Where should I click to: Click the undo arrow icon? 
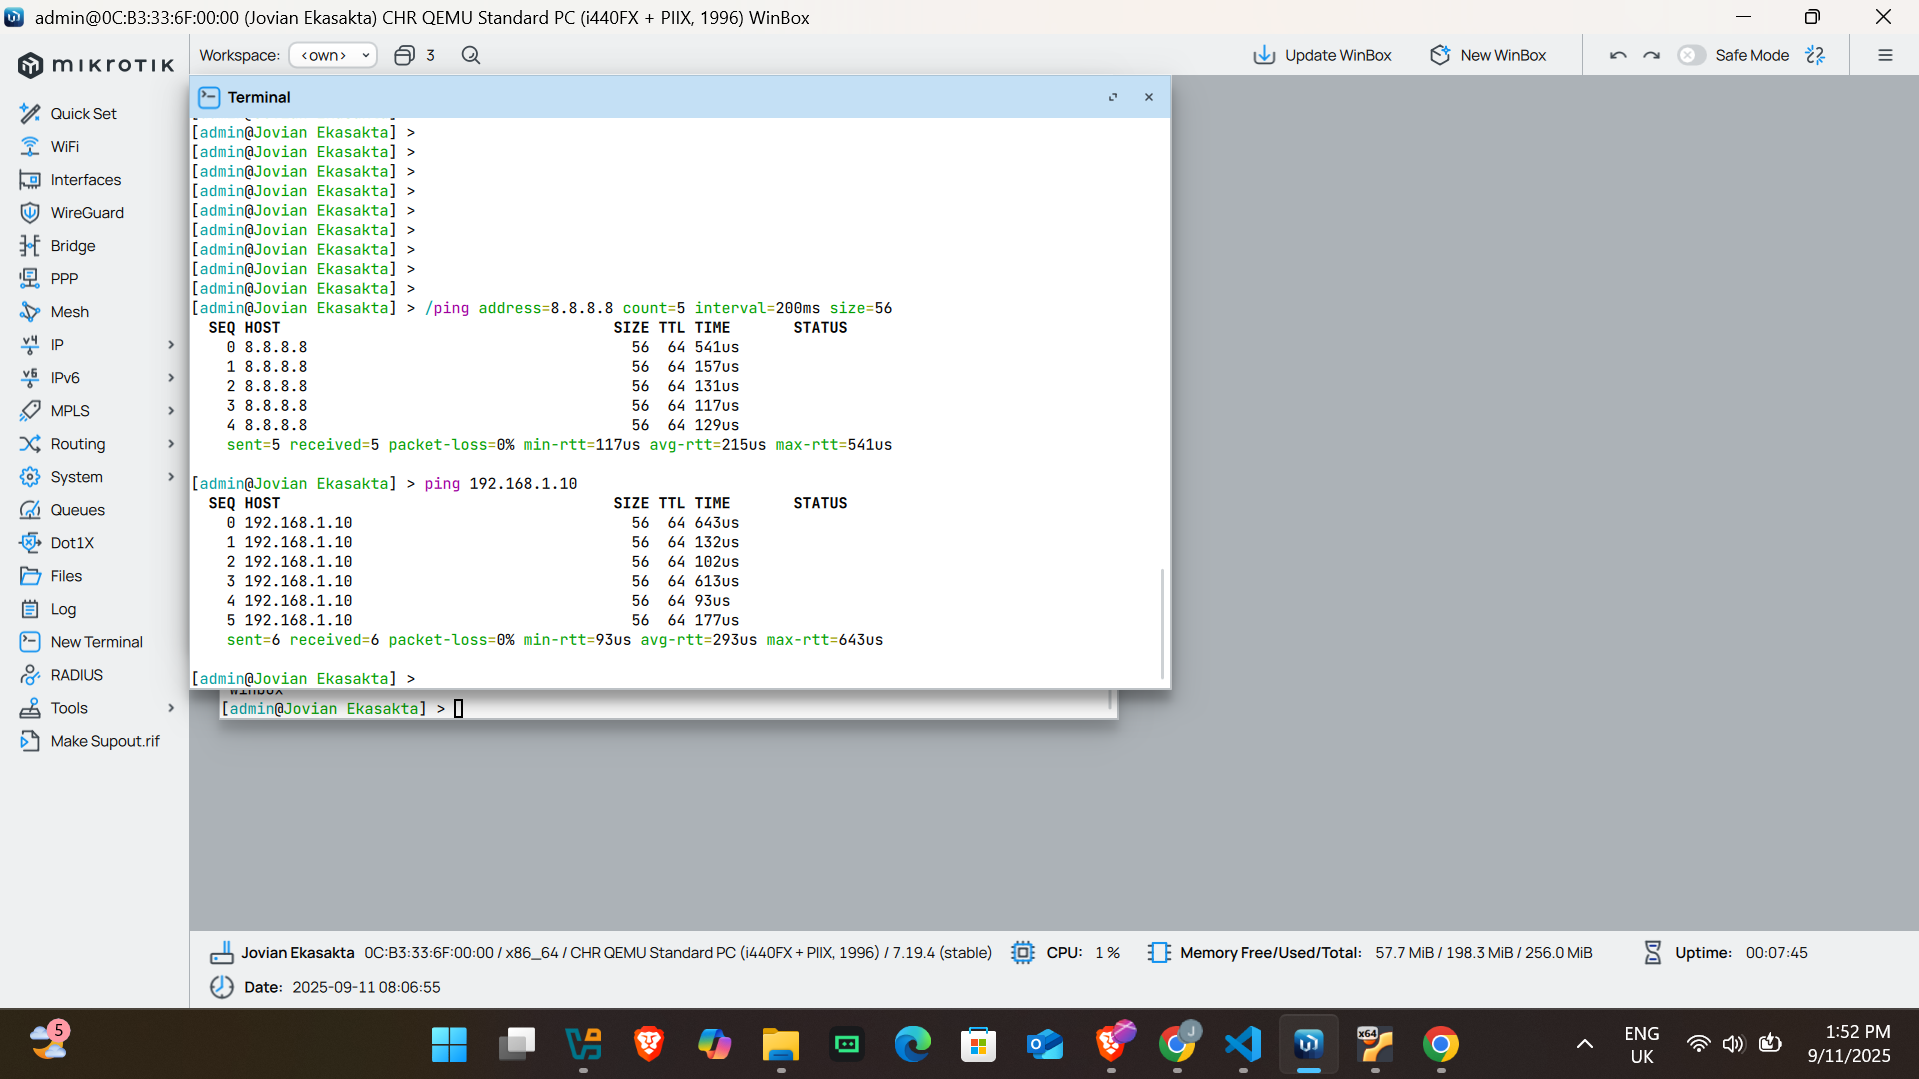(x=1618, y=55)
